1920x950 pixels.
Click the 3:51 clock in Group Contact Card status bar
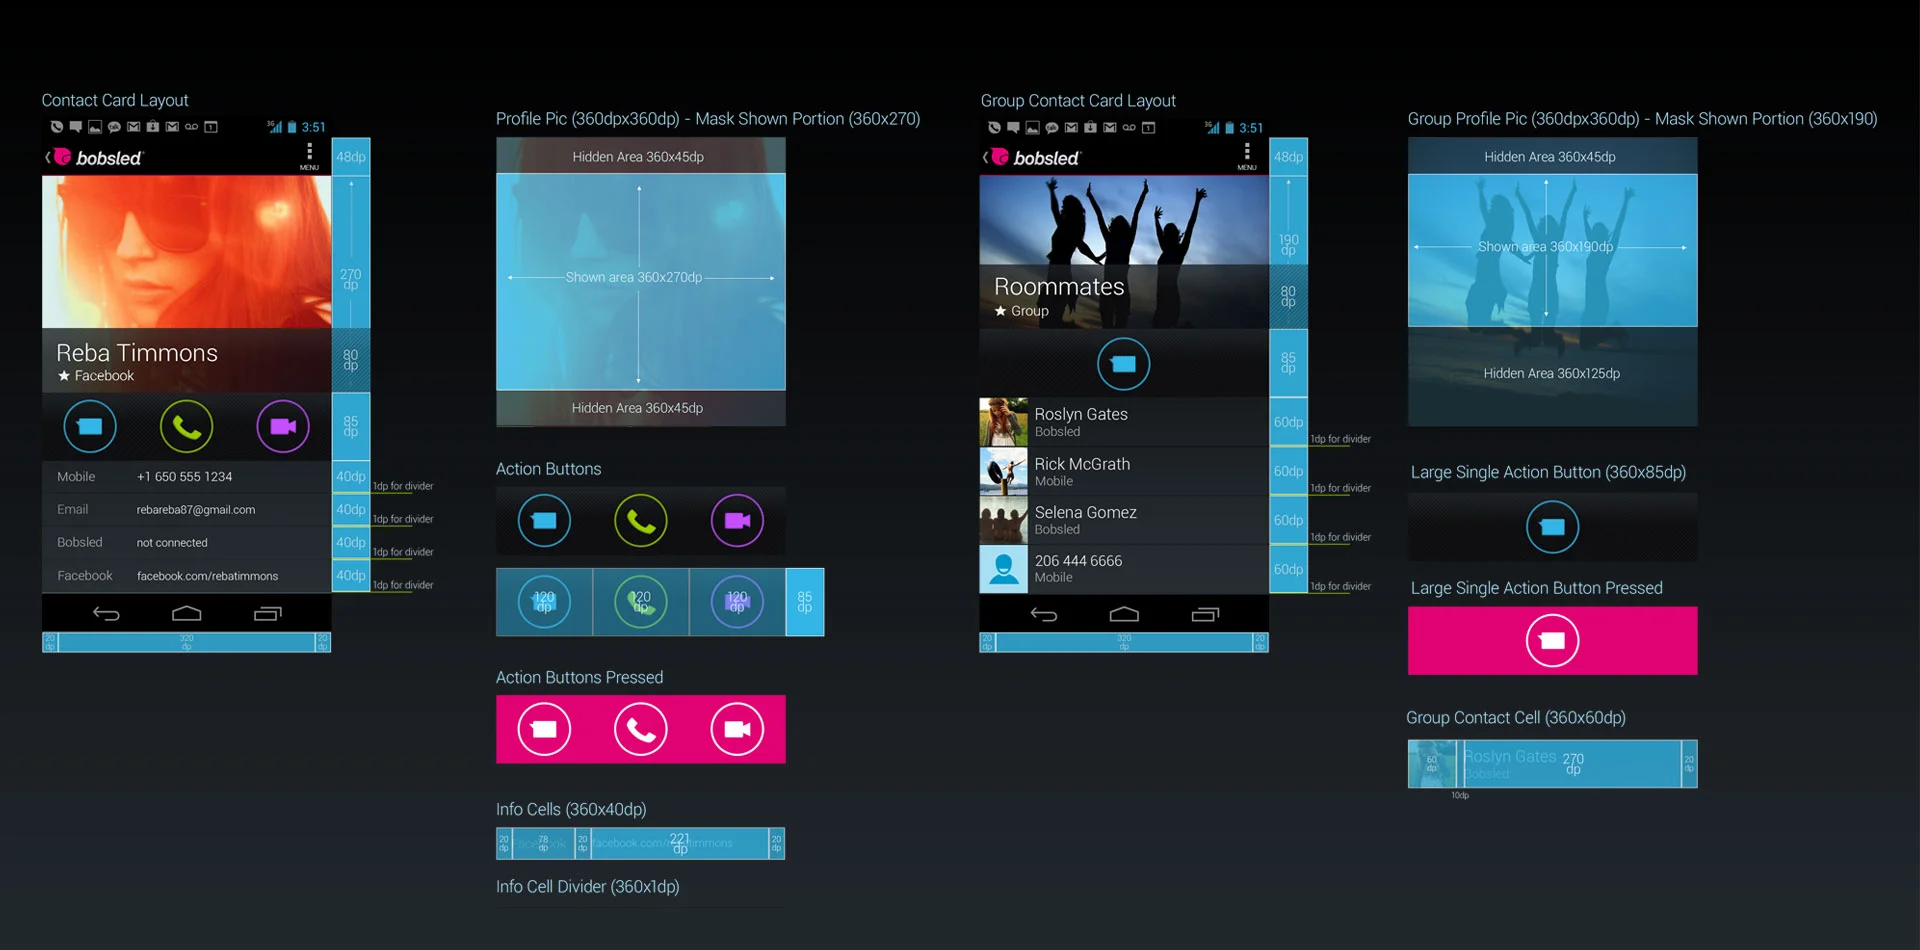pos(1251,128)
